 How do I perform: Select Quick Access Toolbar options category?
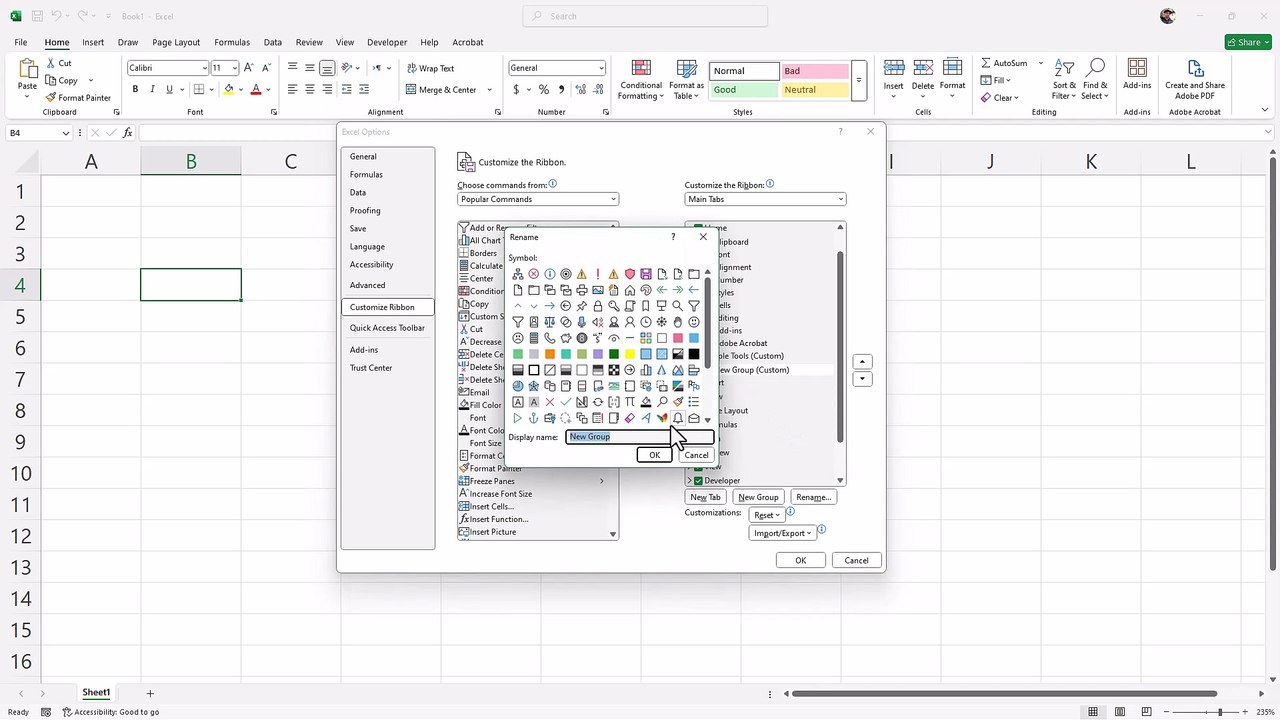387,328
